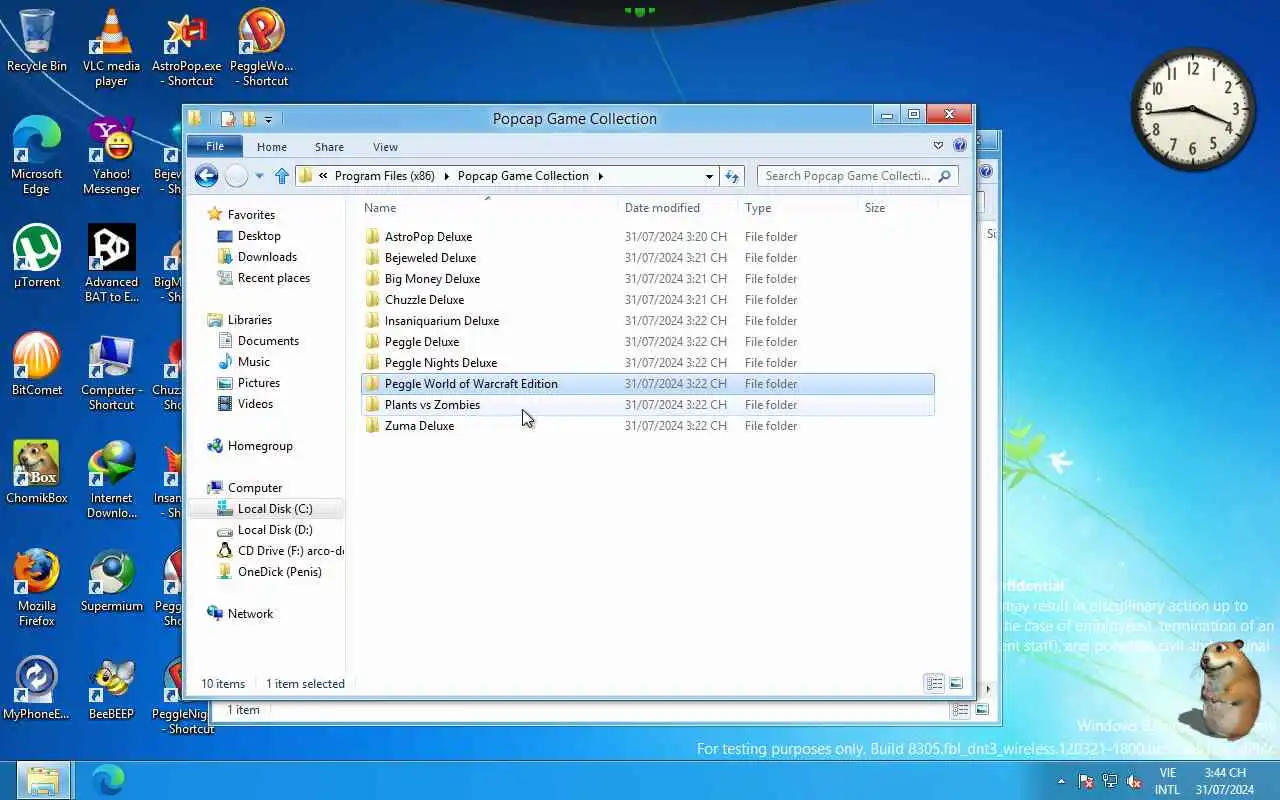Select the AstroPop Deluxe folder

pos(647,237)
